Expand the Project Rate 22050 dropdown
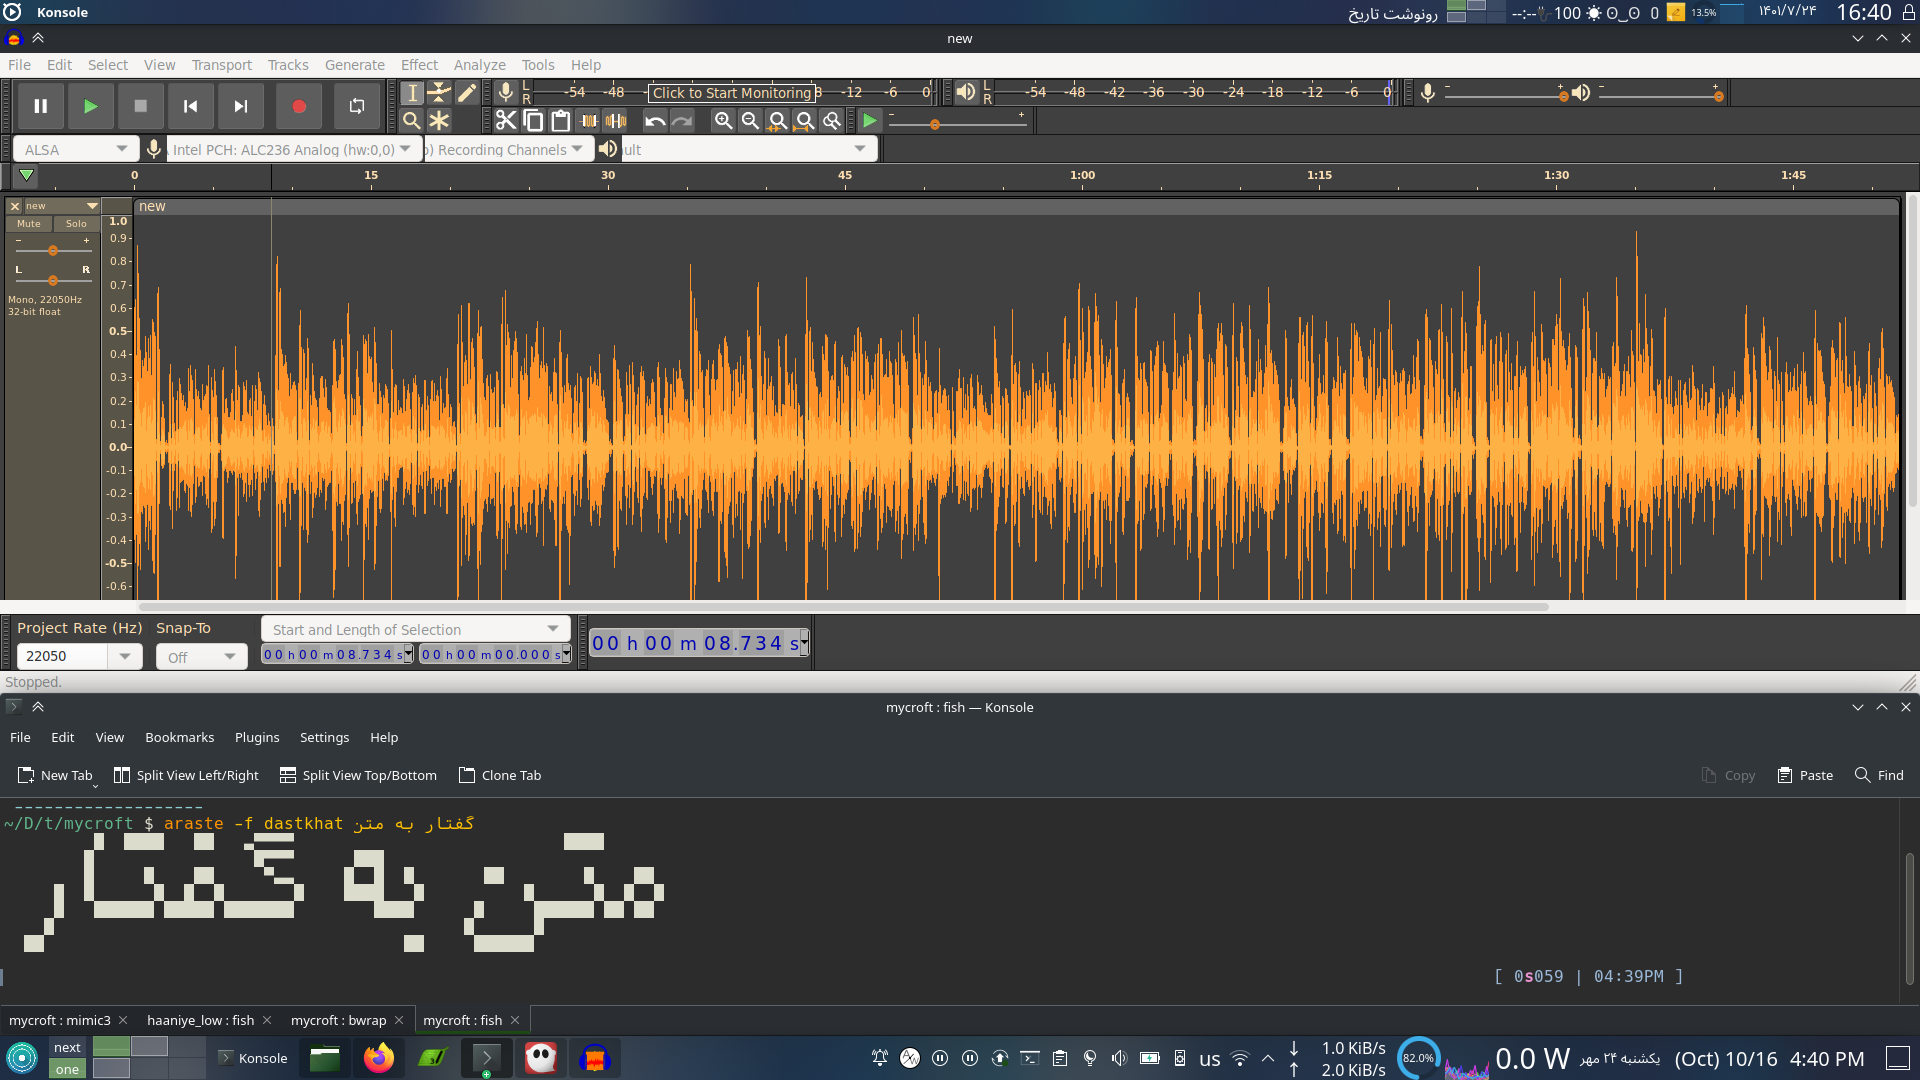1920x1080 pixels. 124,656
